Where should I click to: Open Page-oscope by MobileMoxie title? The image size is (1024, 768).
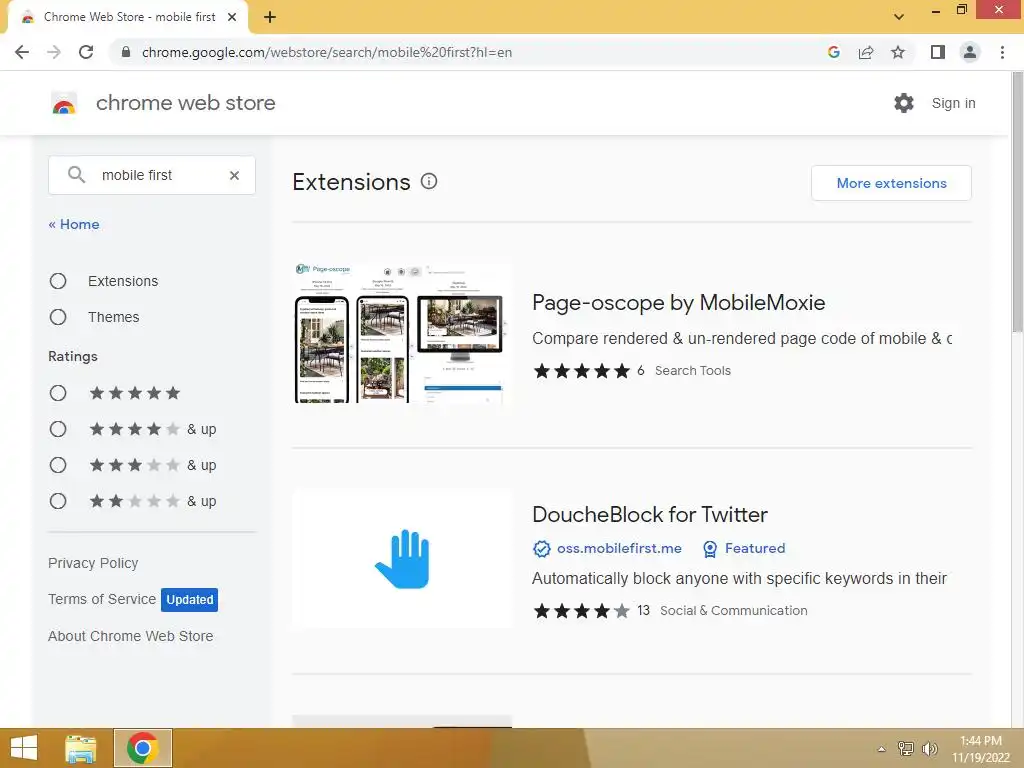click(x=679, y=302)
